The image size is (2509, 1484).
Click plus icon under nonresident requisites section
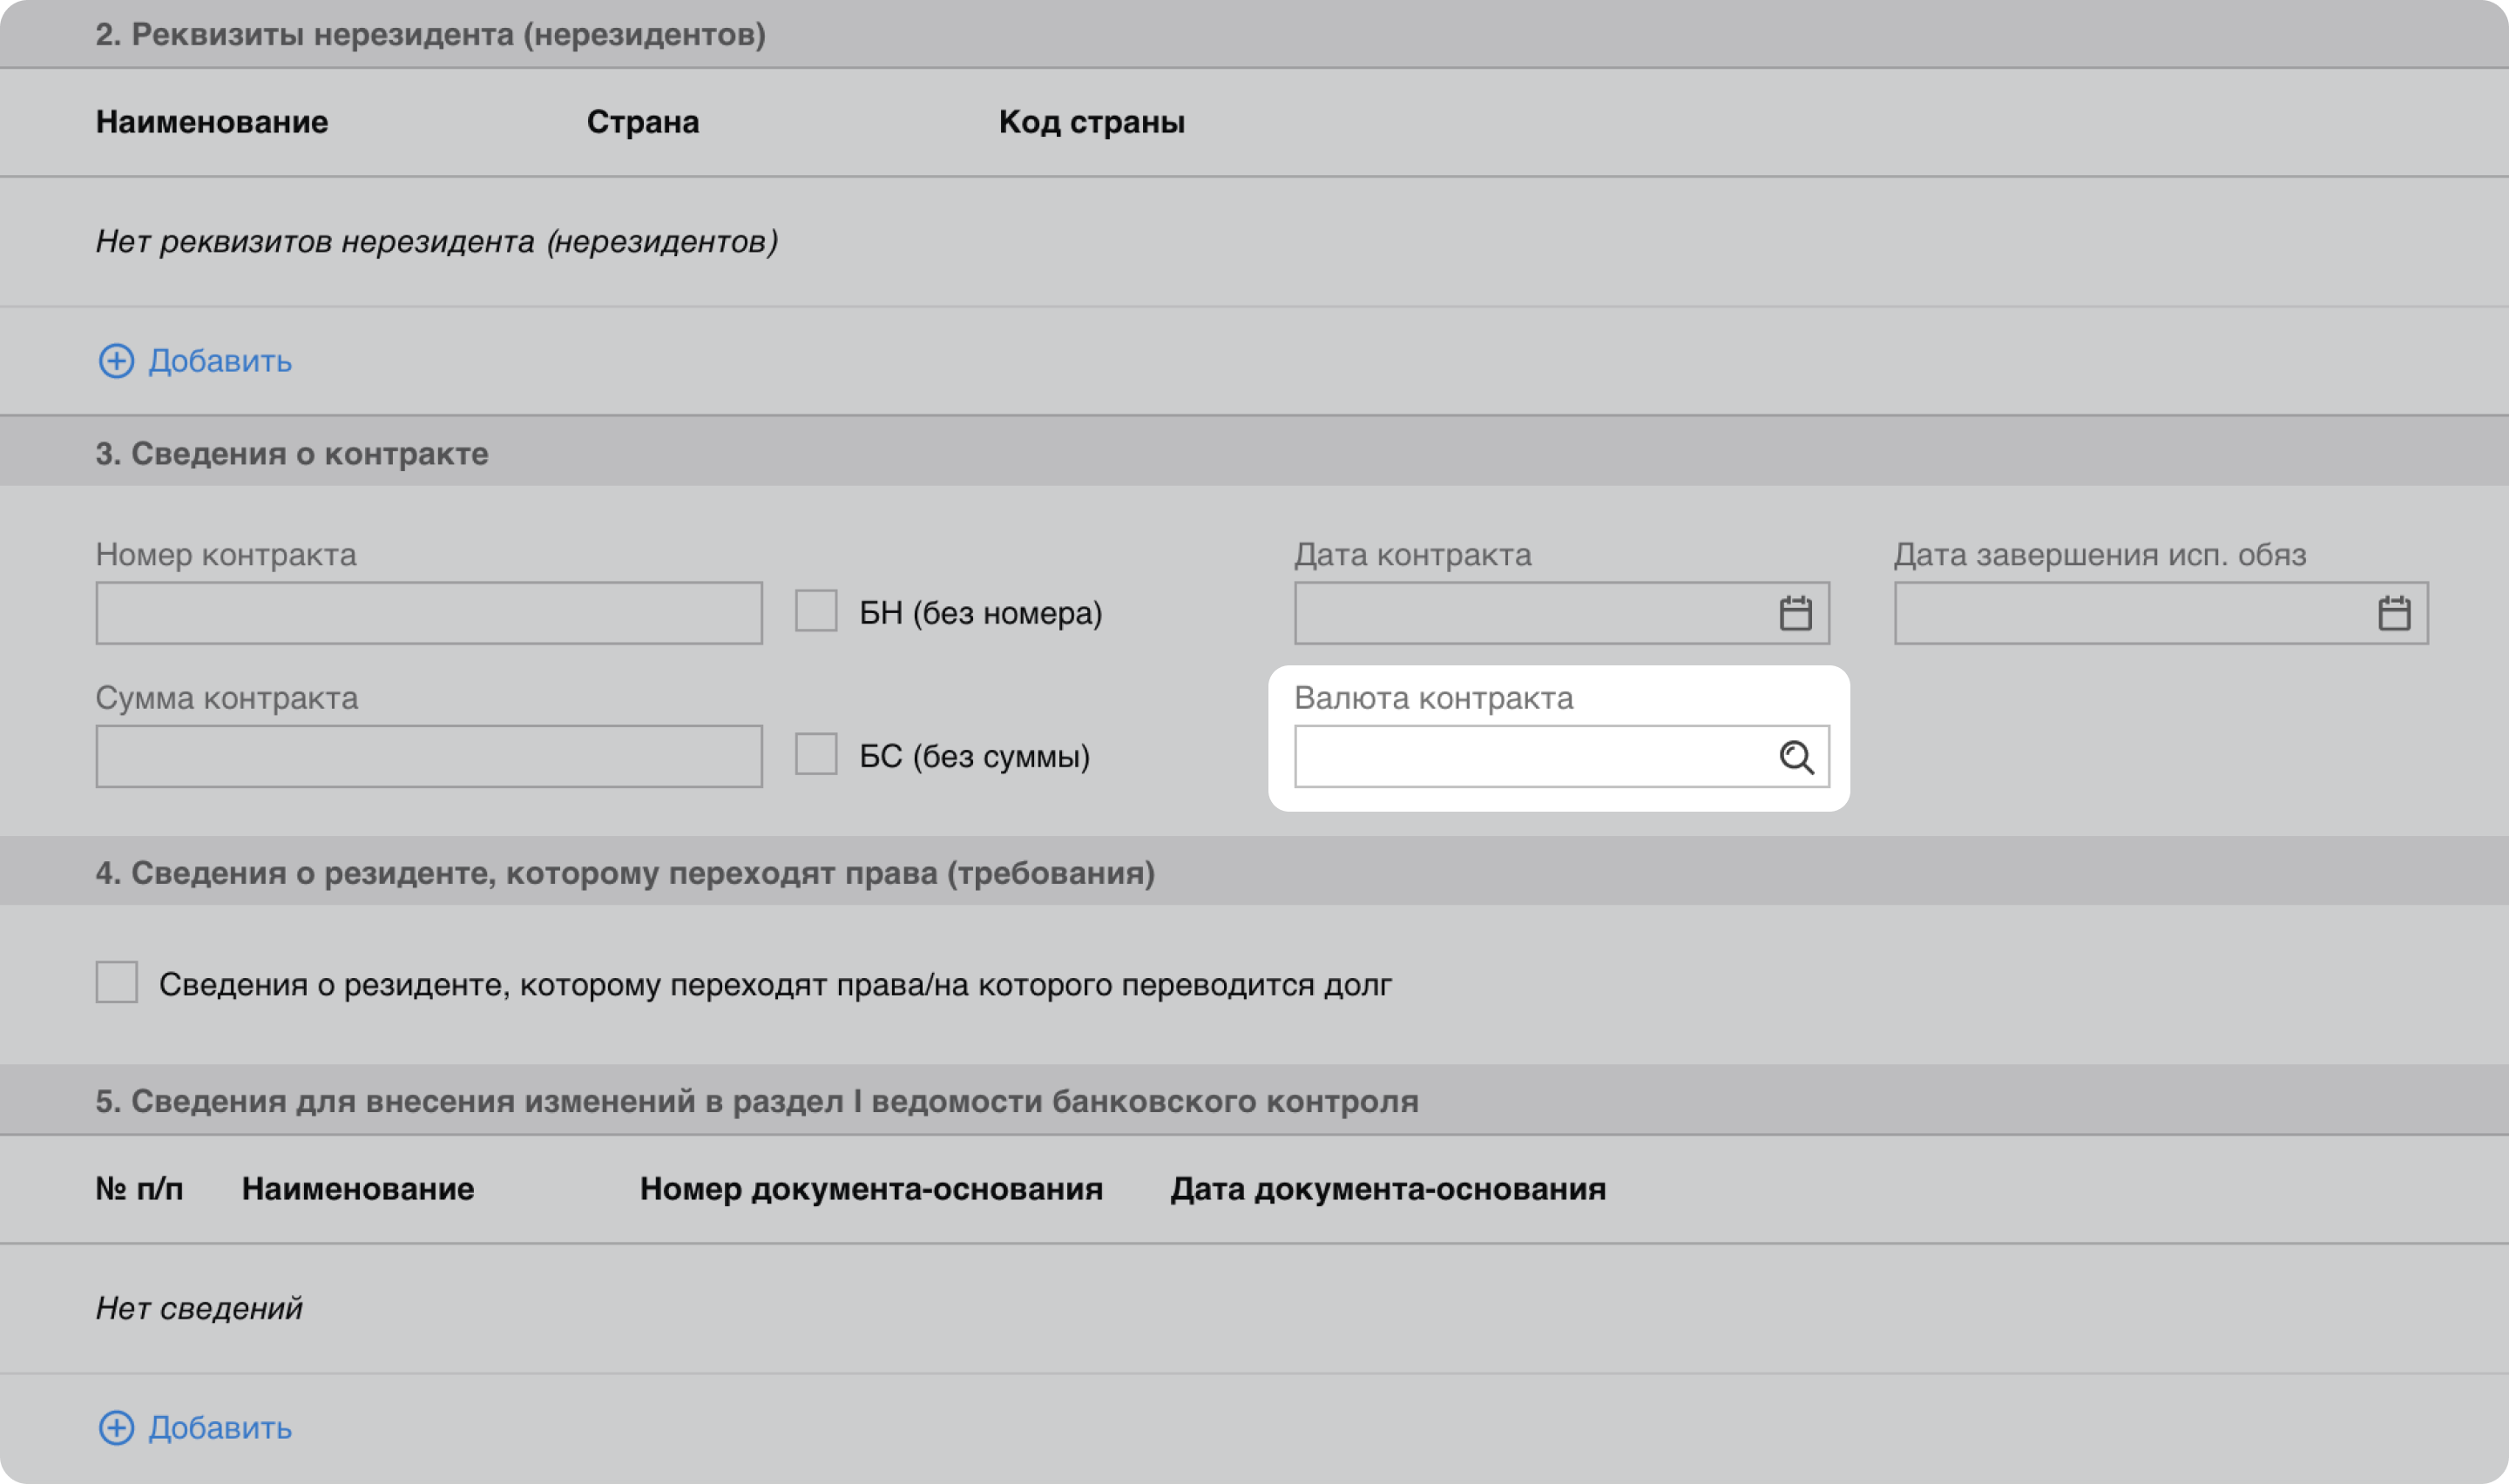click(116, 361)
